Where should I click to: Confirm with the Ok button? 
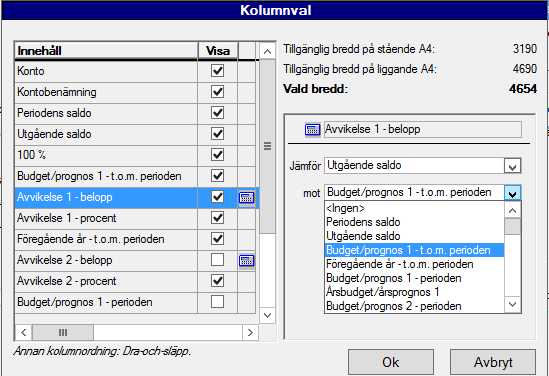(391, 362)
